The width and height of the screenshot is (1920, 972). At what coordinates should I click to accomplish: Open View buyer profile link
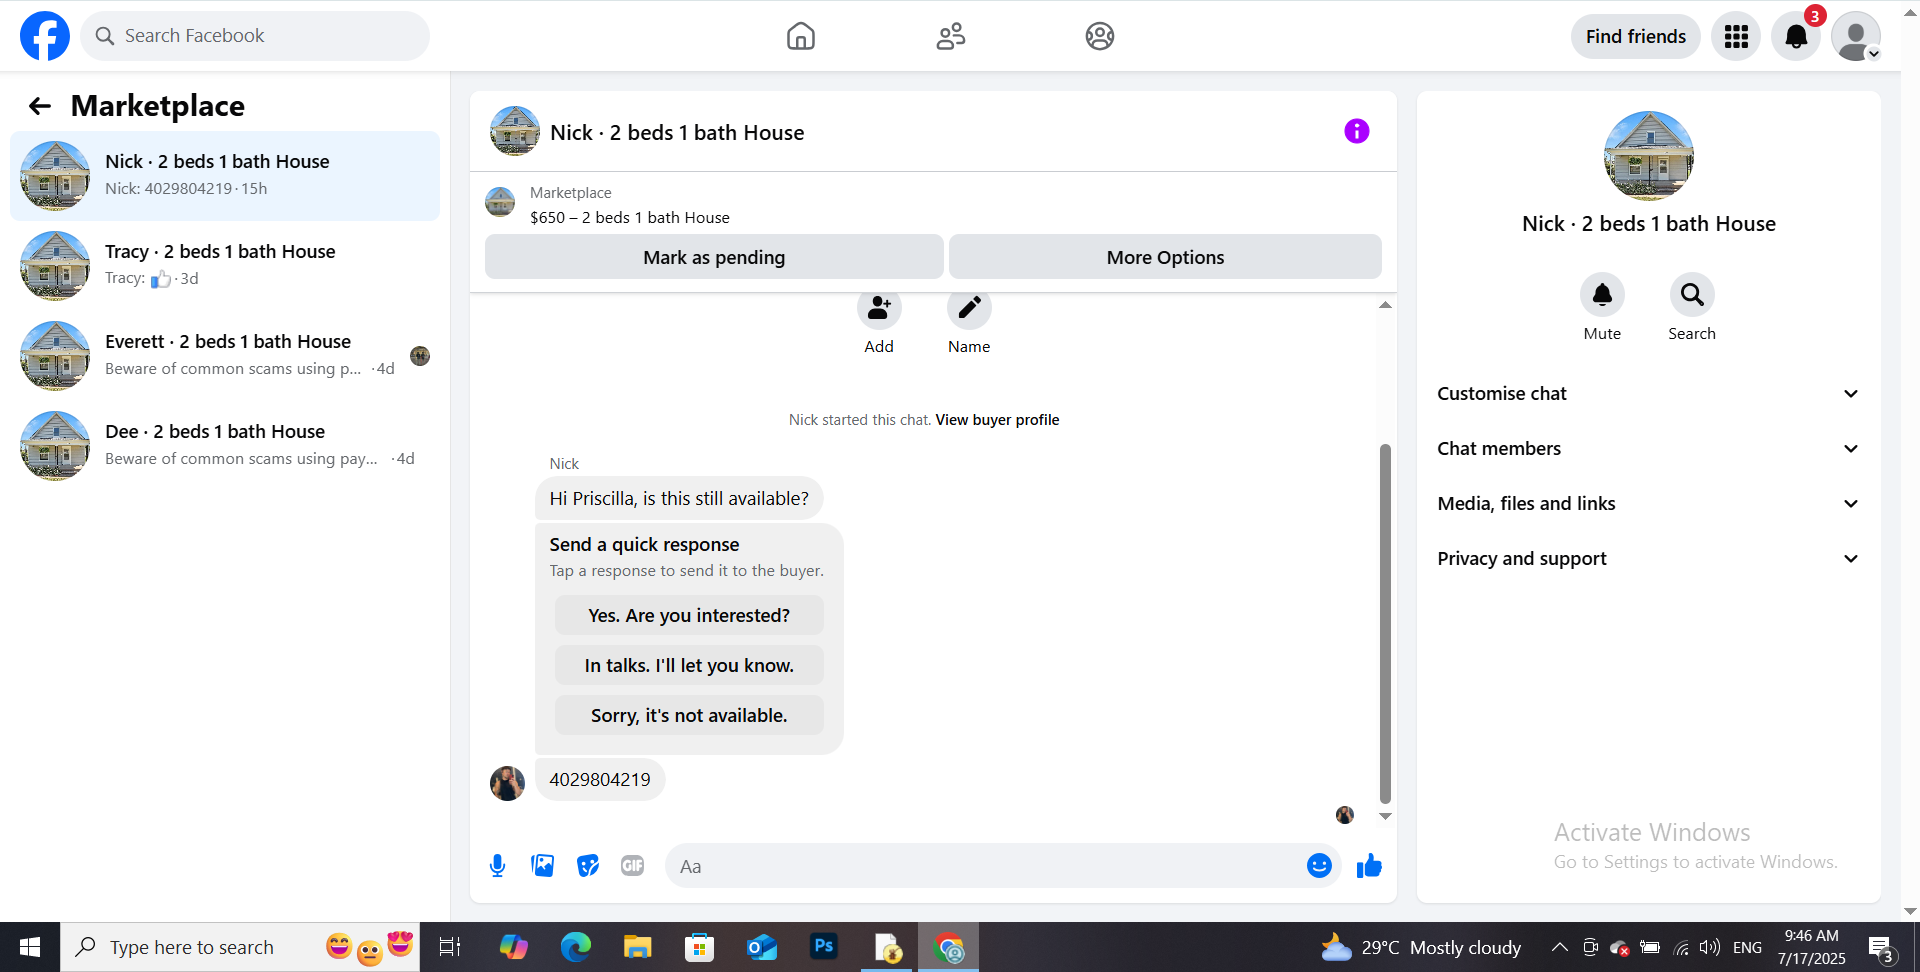coord(997,420)
